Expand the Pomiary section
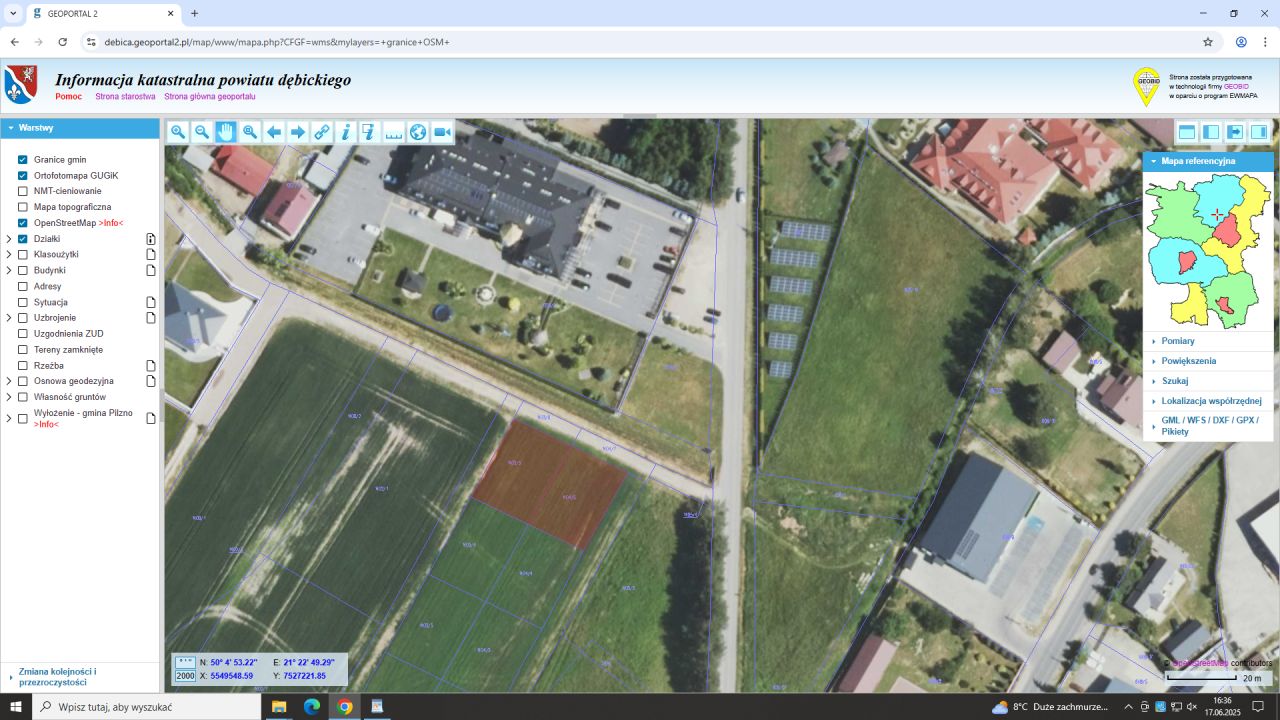Image resolution: width=1280 pixels, height=720 pixels. 1208,341
